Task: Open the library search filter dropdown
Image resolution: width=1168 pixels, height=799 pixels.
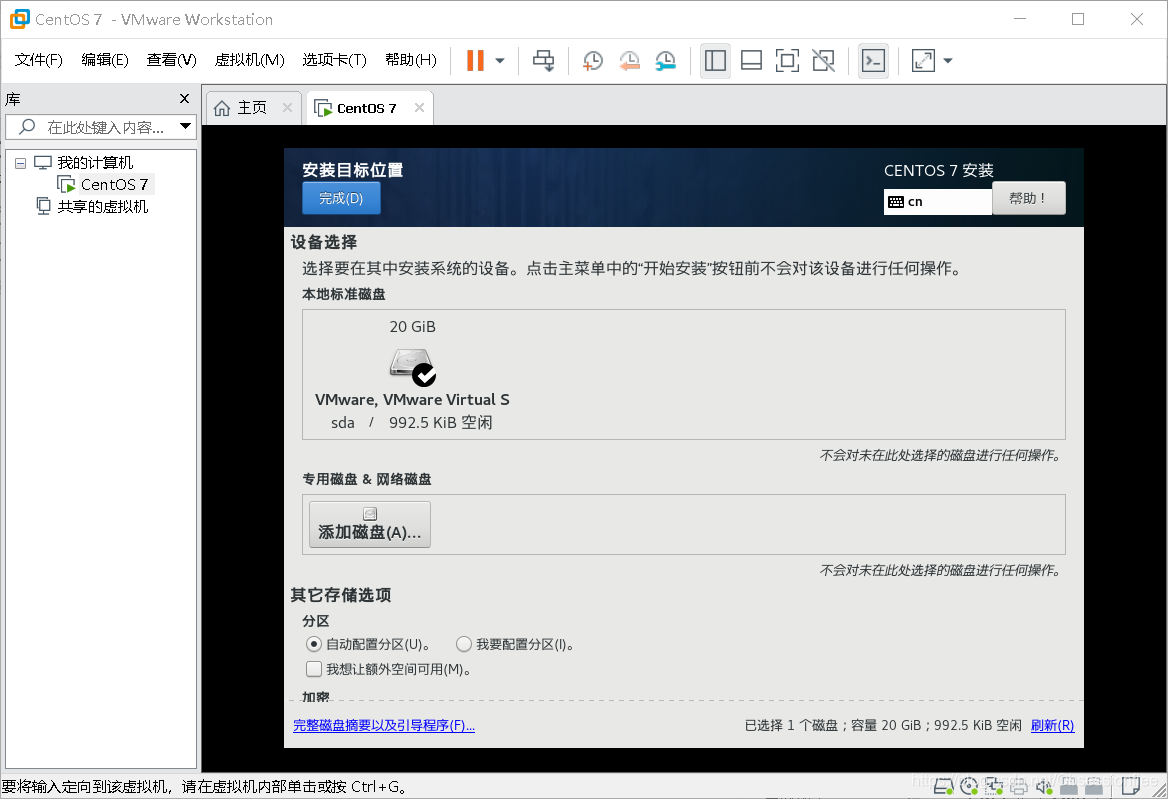Action: (185, 126)
